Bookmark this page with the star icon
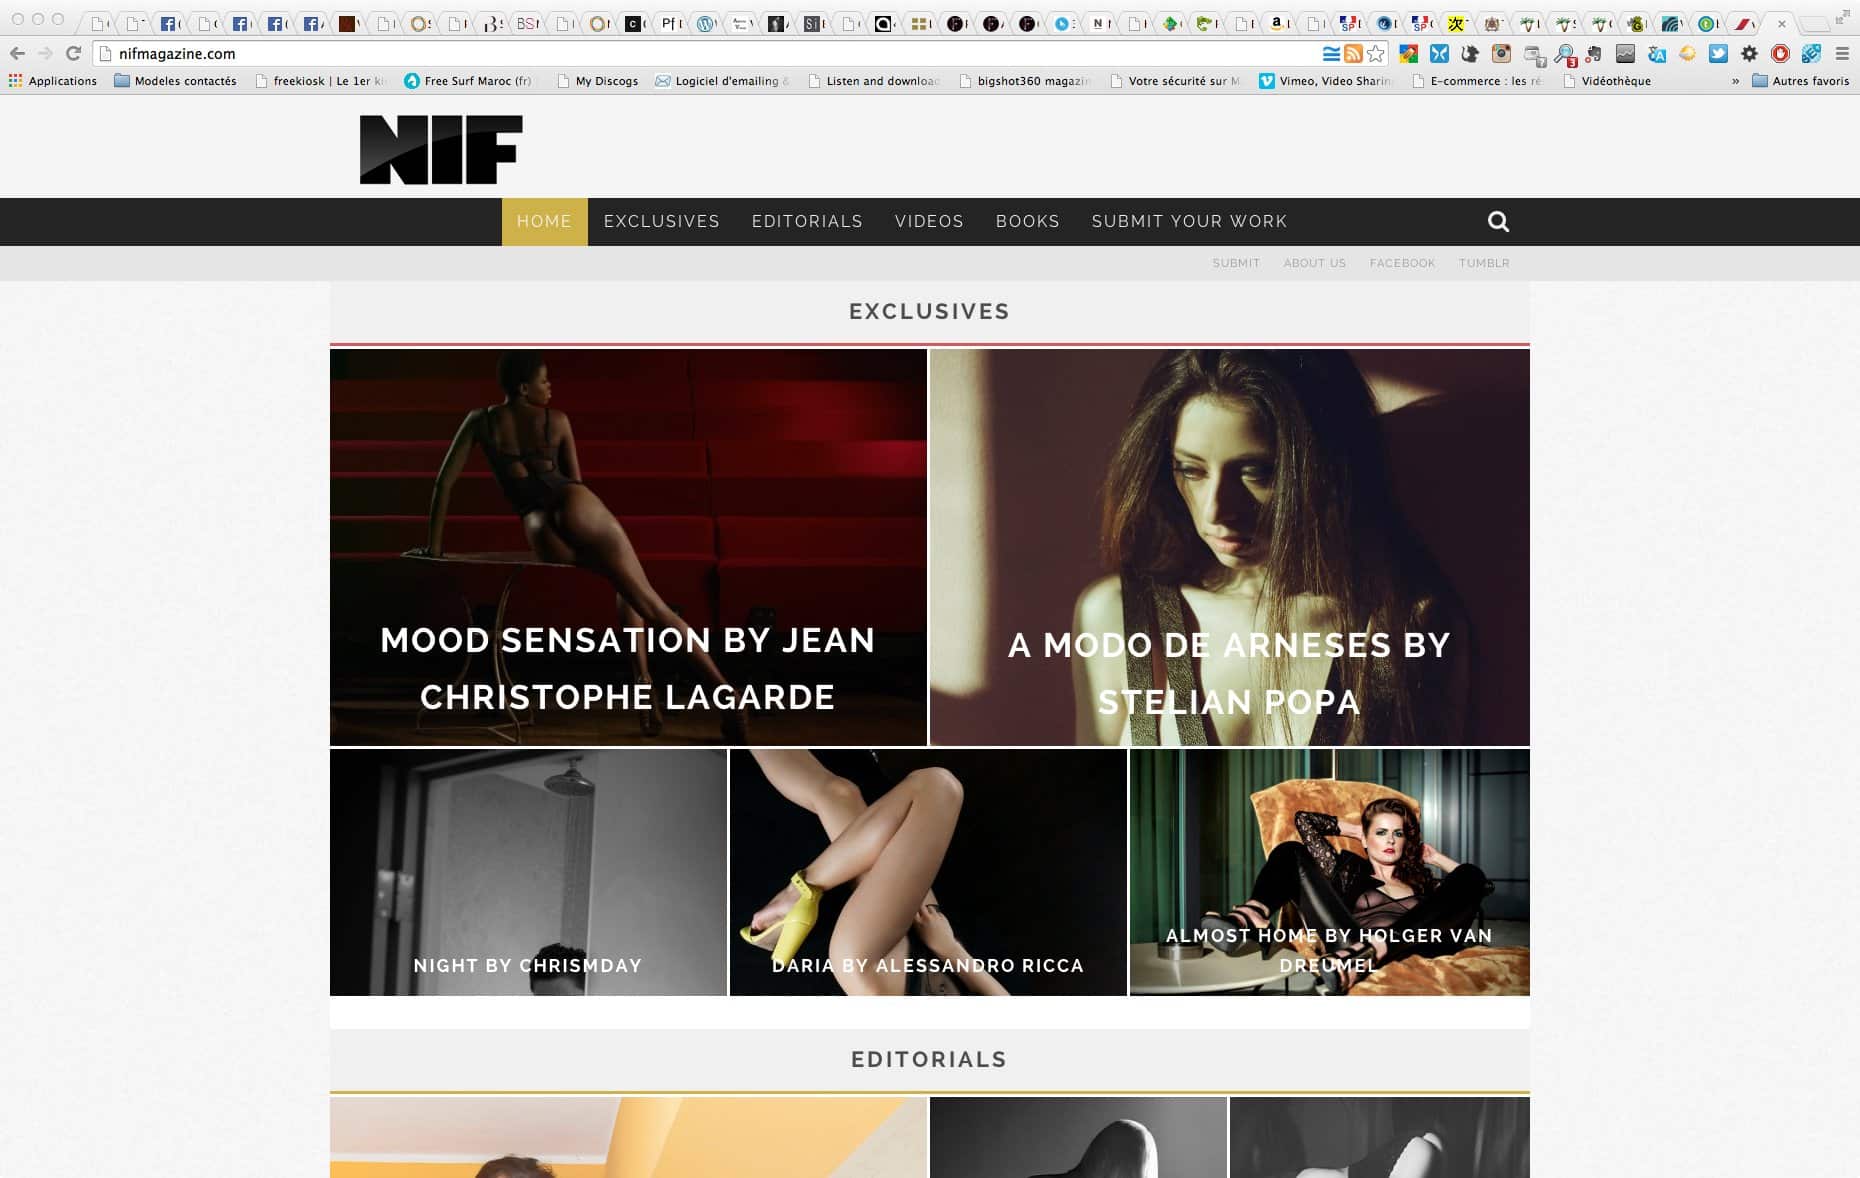 click(x=1376, y=54)
